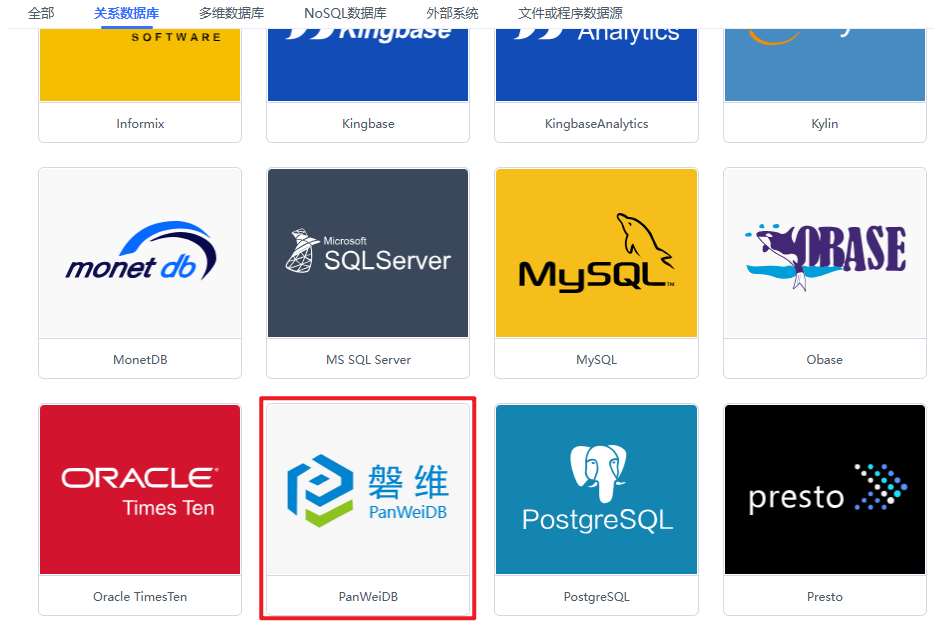Choose the PostgreSQL elephant logo
Viewport: 934px width, 623px height.
(596, 490)
